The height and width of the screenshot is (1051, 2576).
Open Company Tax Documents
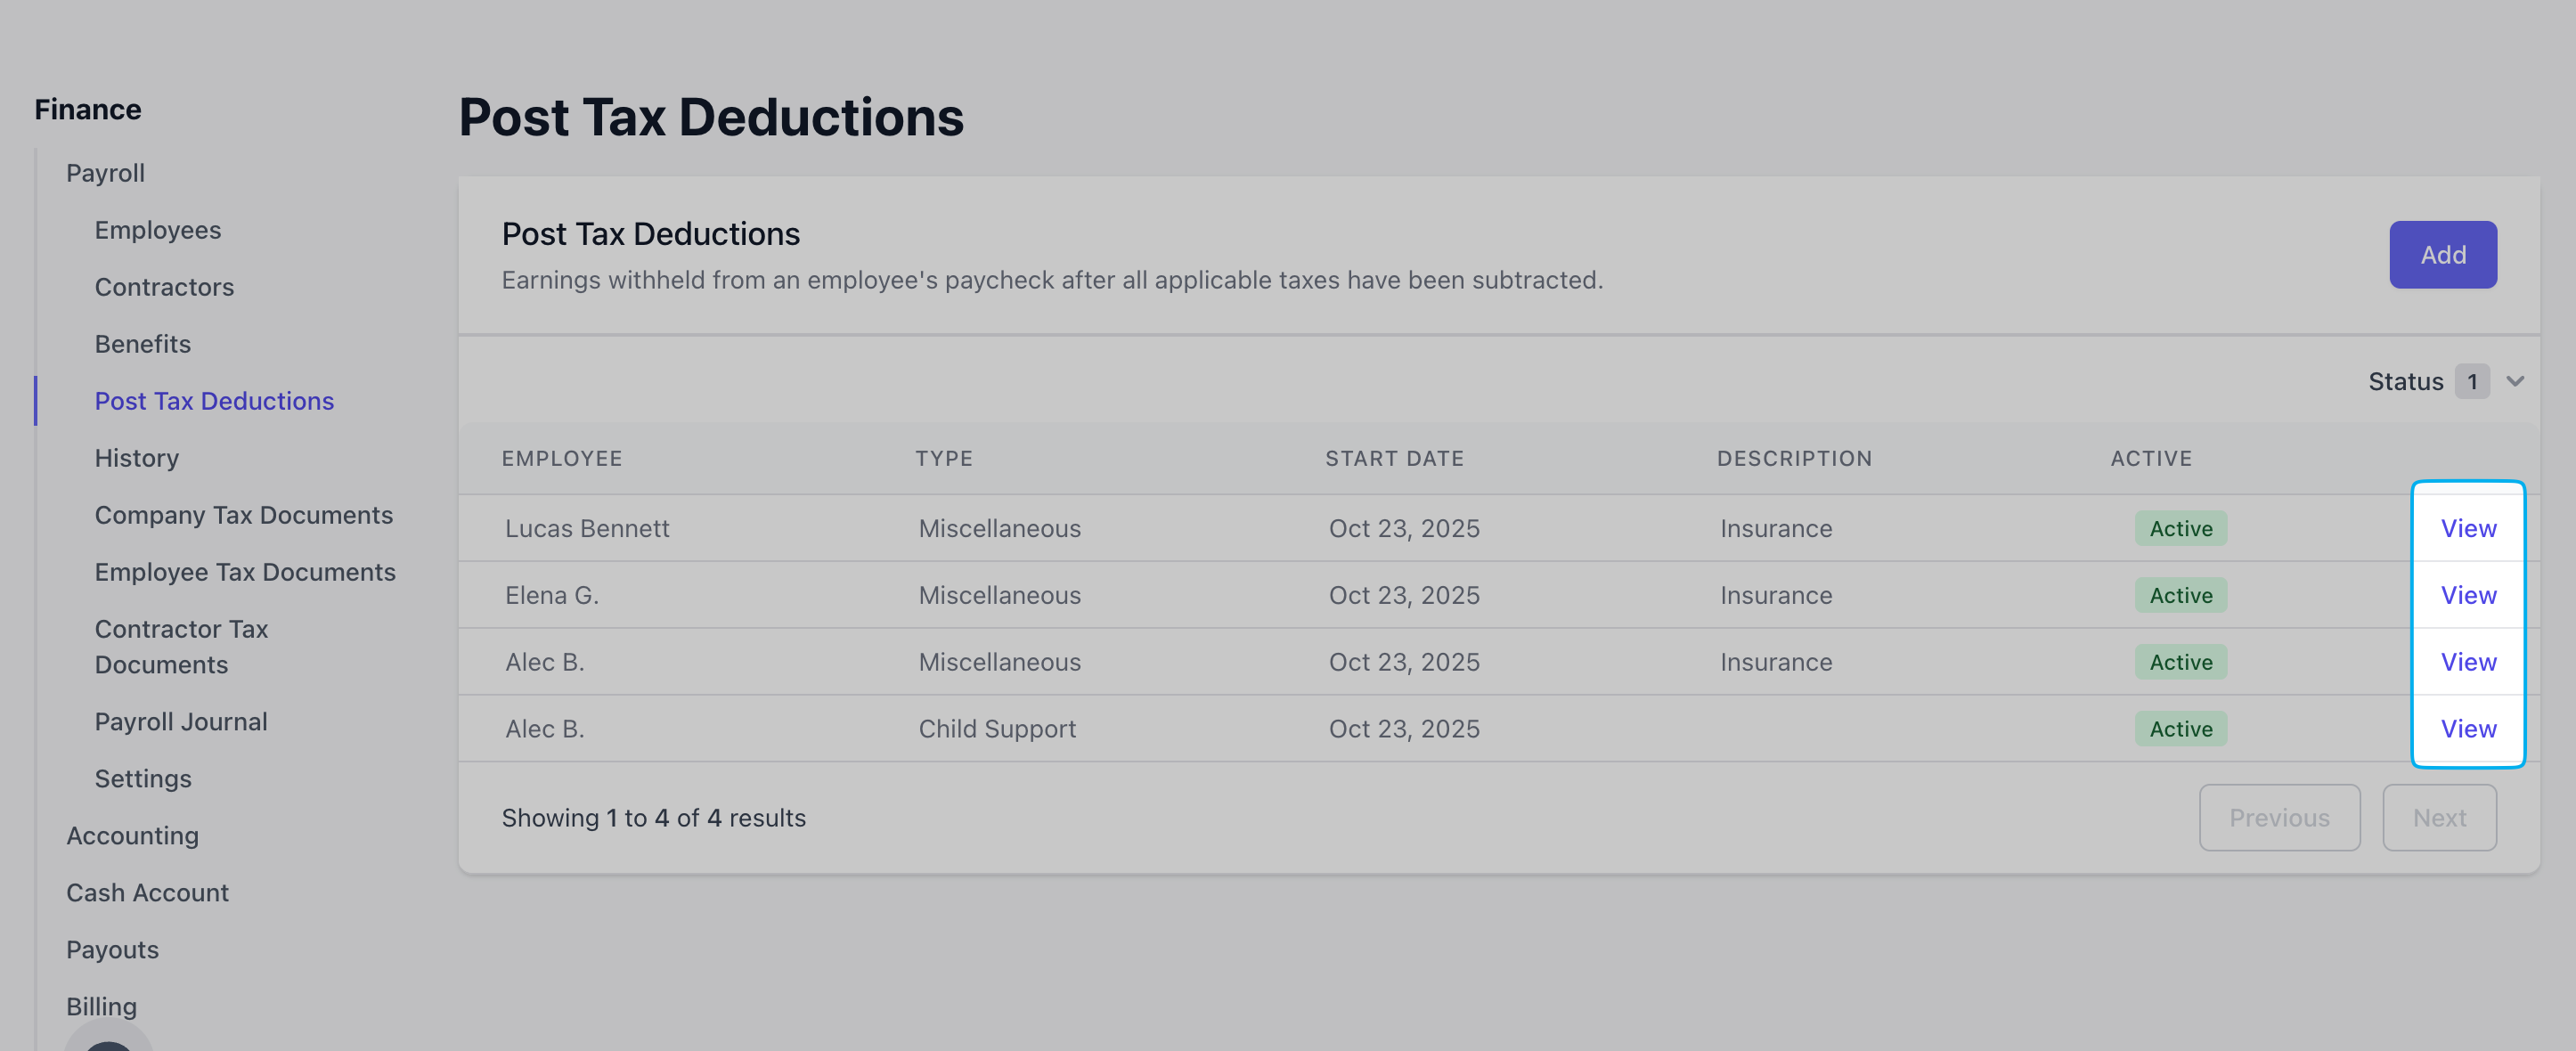243,515
